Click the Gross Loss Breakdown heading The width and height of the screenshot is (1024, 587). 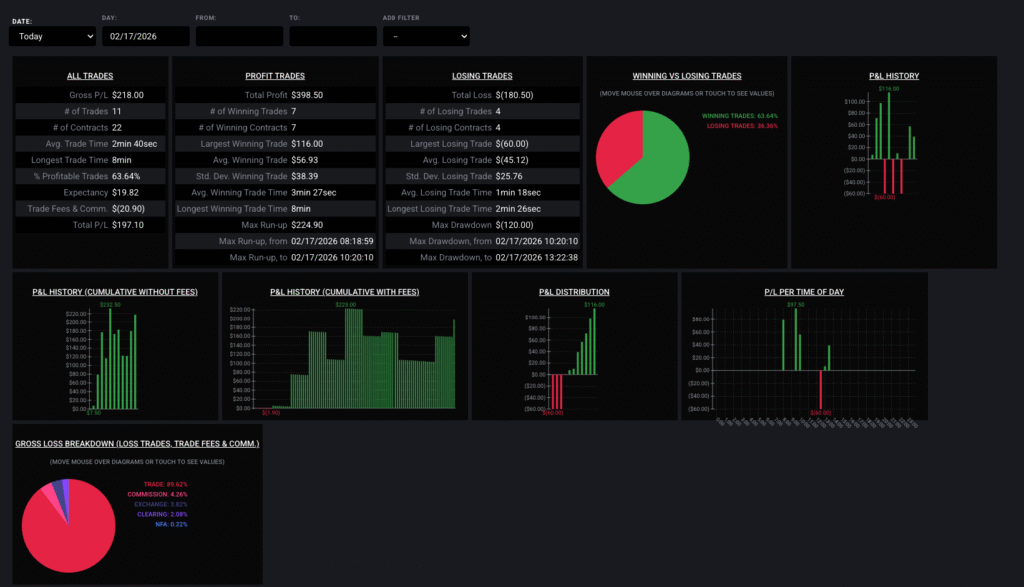click(x=137, y=443)
